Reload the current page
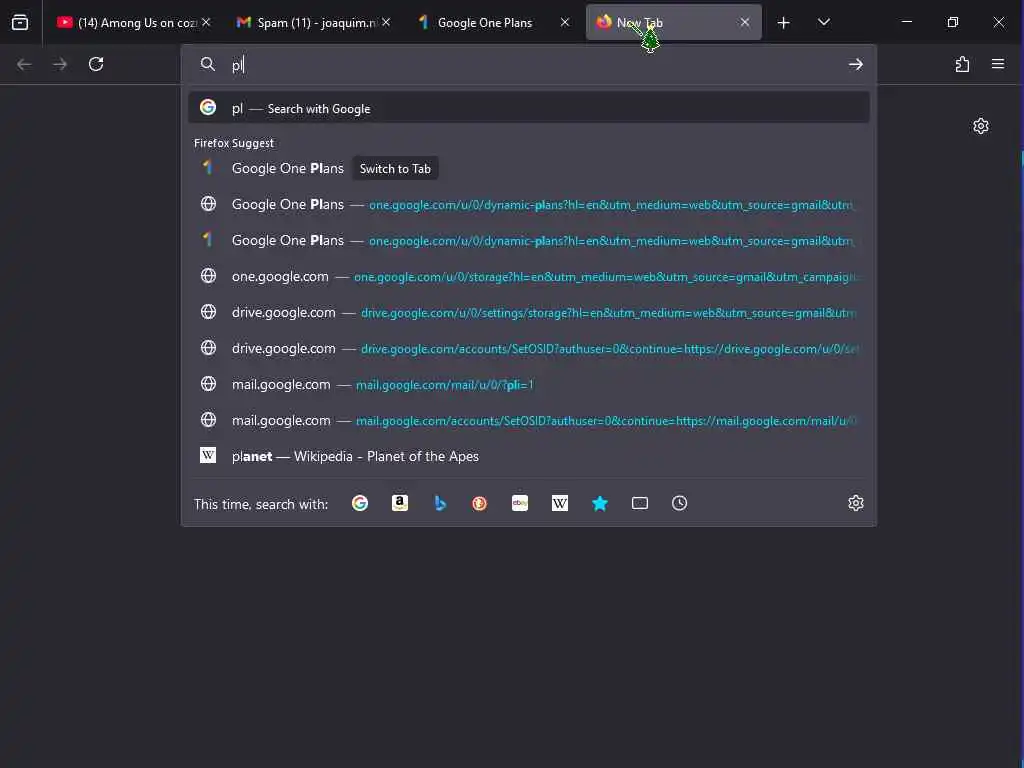Screen dimensions: 1024x768 coord(96,64)
